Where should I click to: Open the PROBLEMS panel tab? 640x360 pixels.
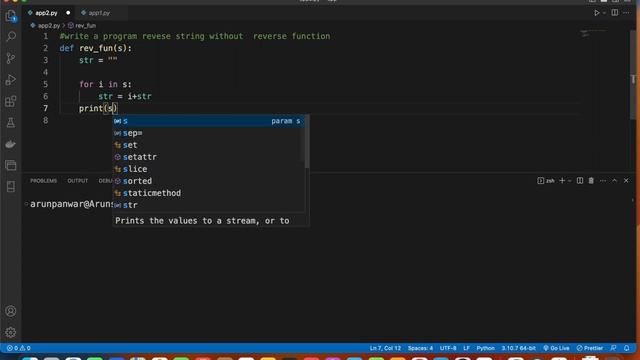[x=44, y=181]
